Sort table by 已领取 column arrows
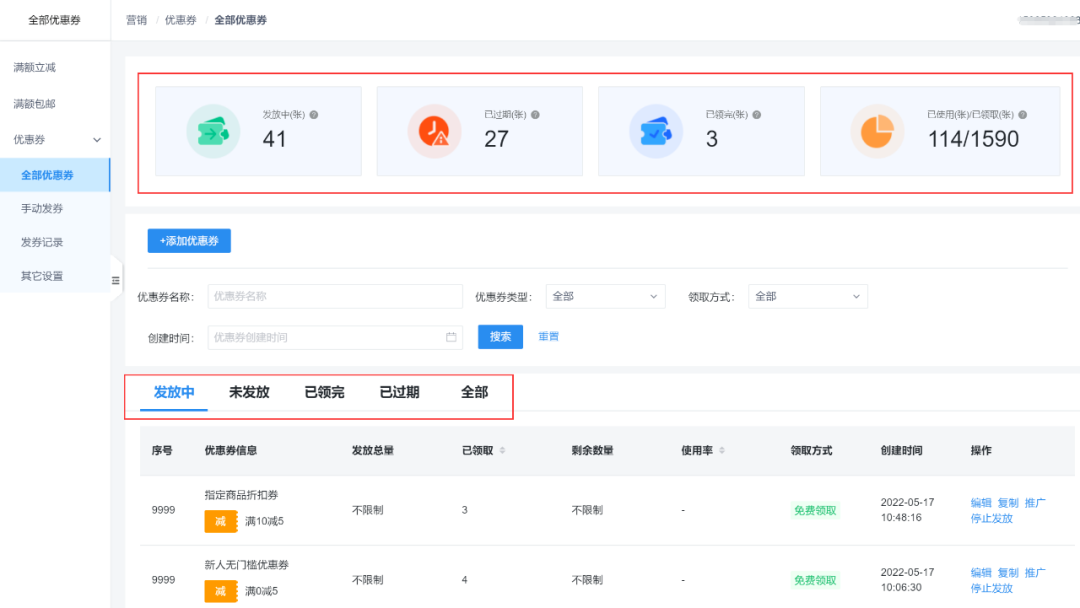 coord(503,450)
